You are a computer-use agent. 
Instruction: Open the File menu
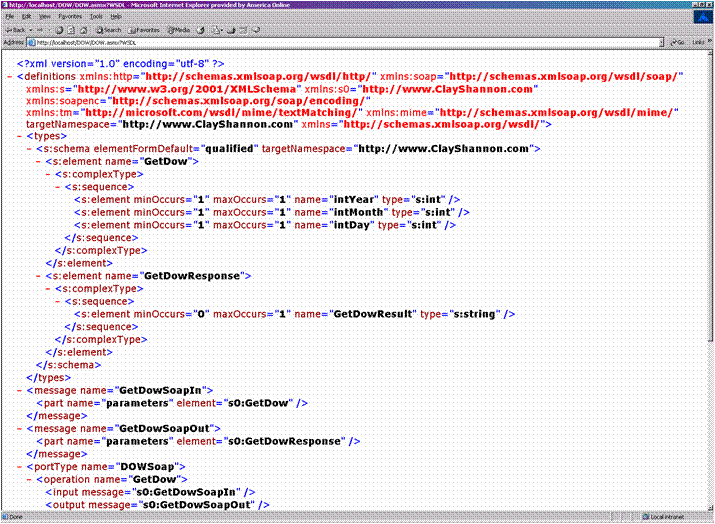pos(10,17)
